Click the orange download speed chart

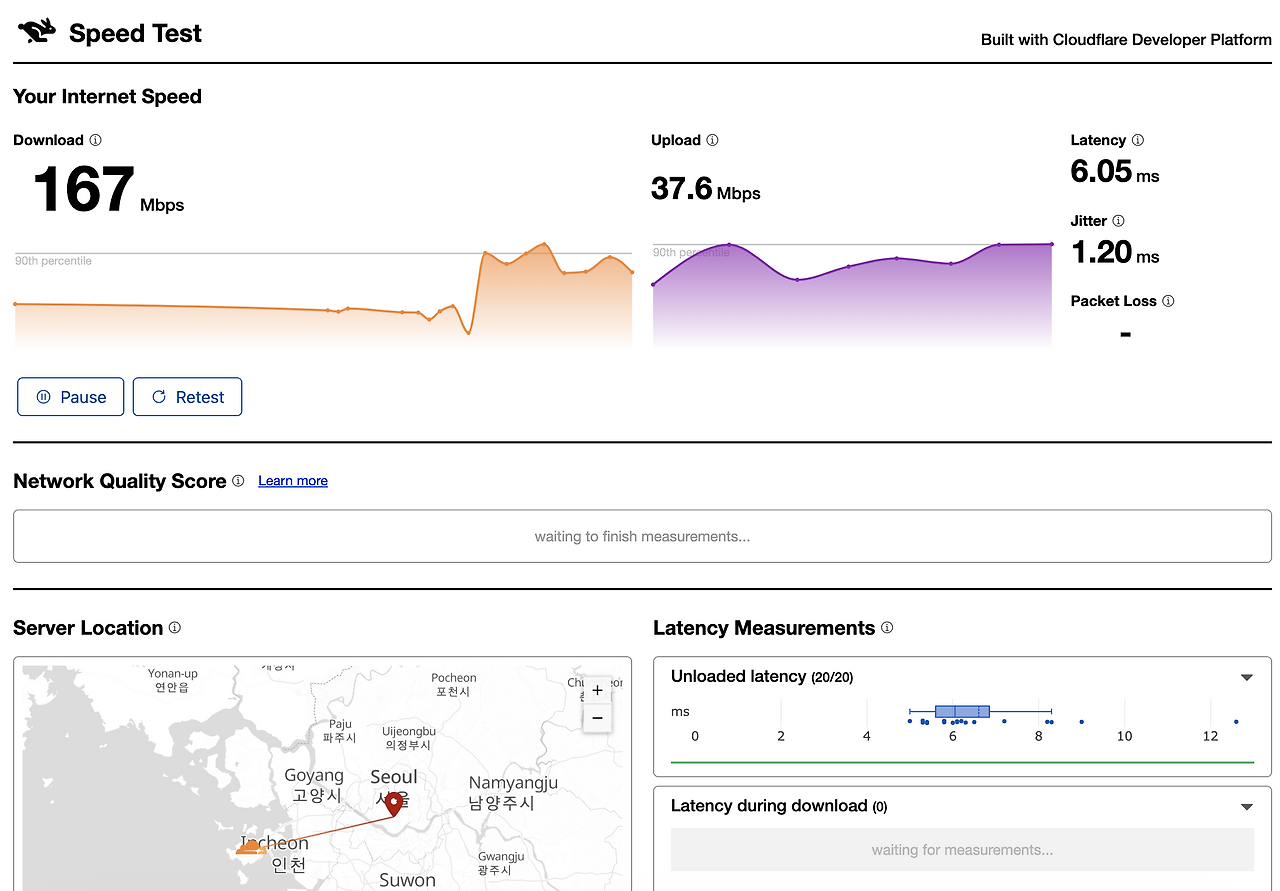click(323, 295)
